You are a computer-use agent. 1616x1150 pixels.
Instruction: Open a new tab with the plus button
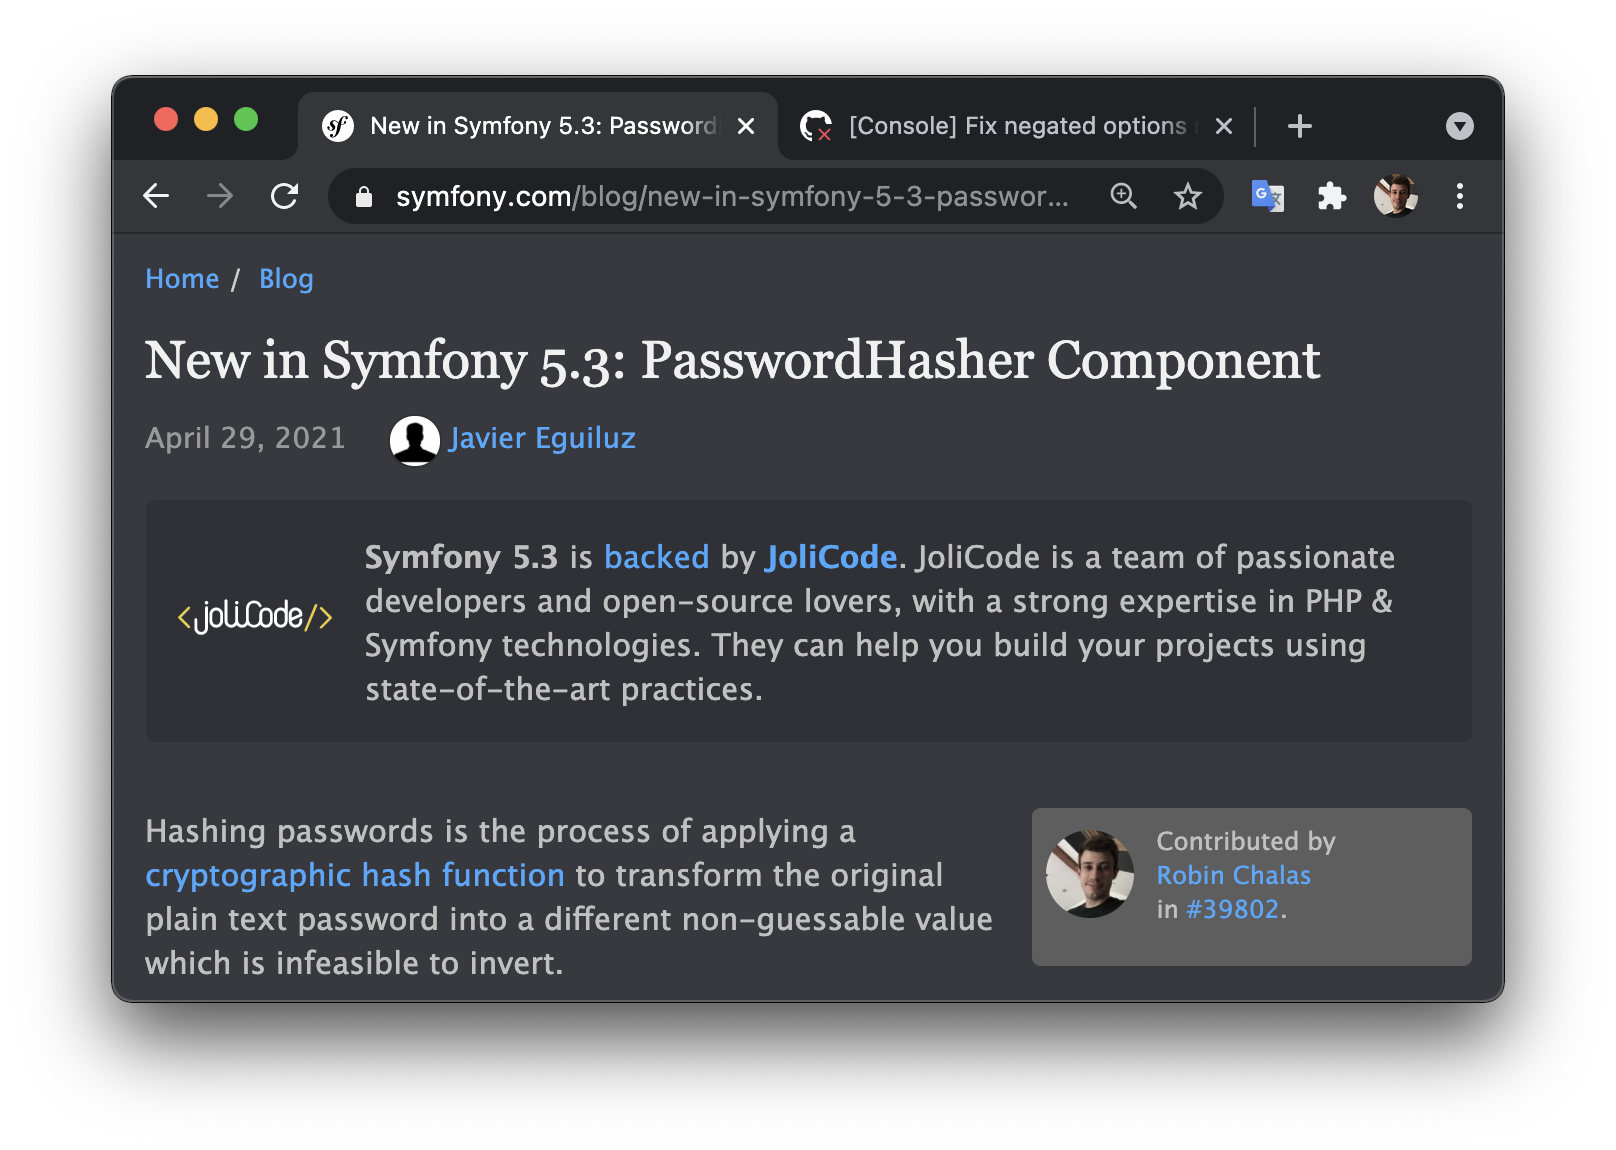1300,126
